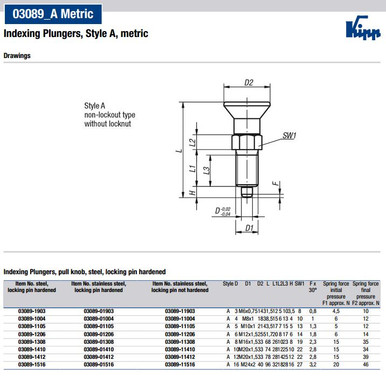Click the D1 dimension label below the drawing
386x377 pixels.
[x=249, y=228]
